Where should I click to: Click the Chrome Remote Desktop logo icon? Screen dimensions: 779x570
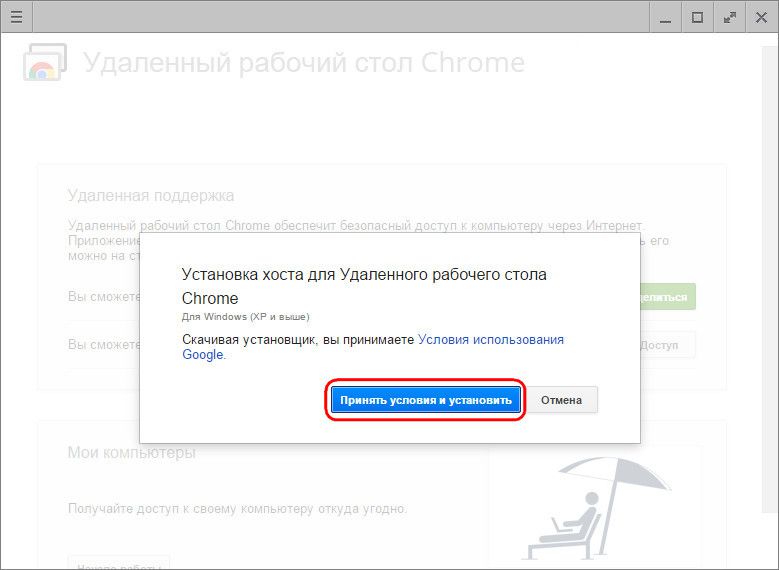tap(44, 62)
